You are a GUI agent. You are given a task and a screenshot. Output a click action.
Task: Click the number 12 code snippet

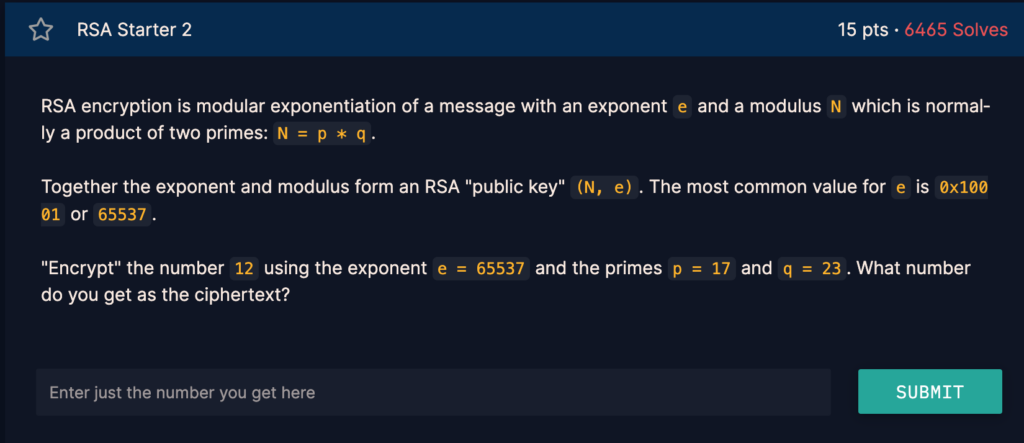click(x=244, y=269)
